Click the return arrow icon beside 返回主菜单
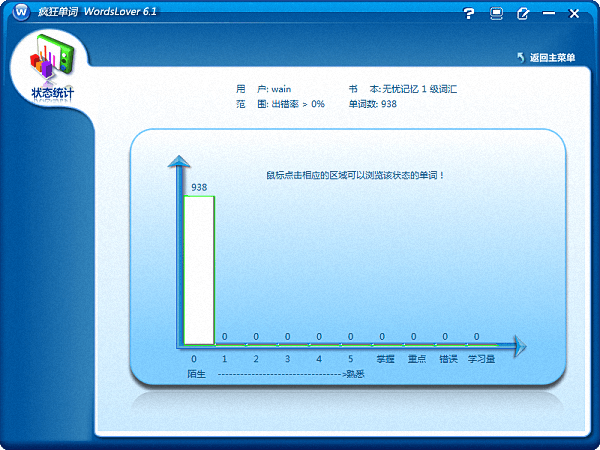Screen dimensions: 600x450 (x=521, y=57)
